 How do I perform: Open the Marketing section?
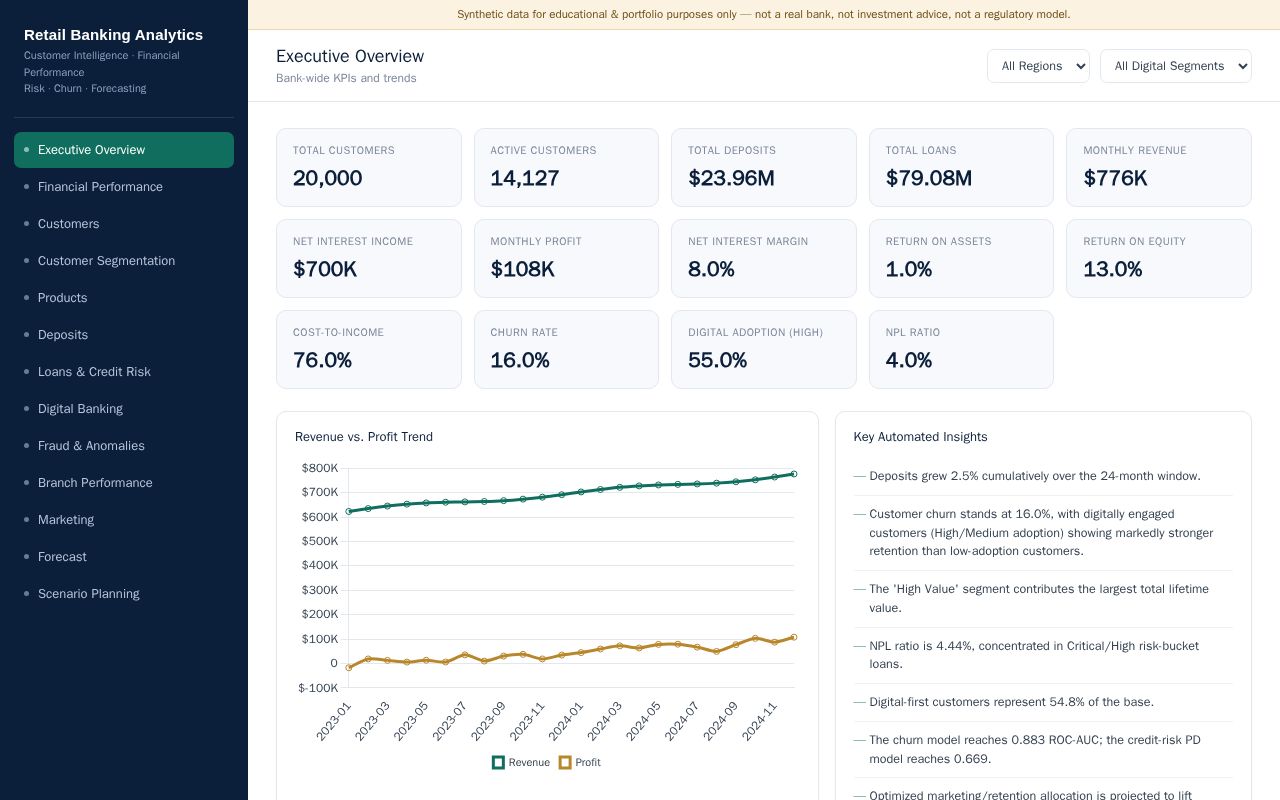[x=124, y=520]
